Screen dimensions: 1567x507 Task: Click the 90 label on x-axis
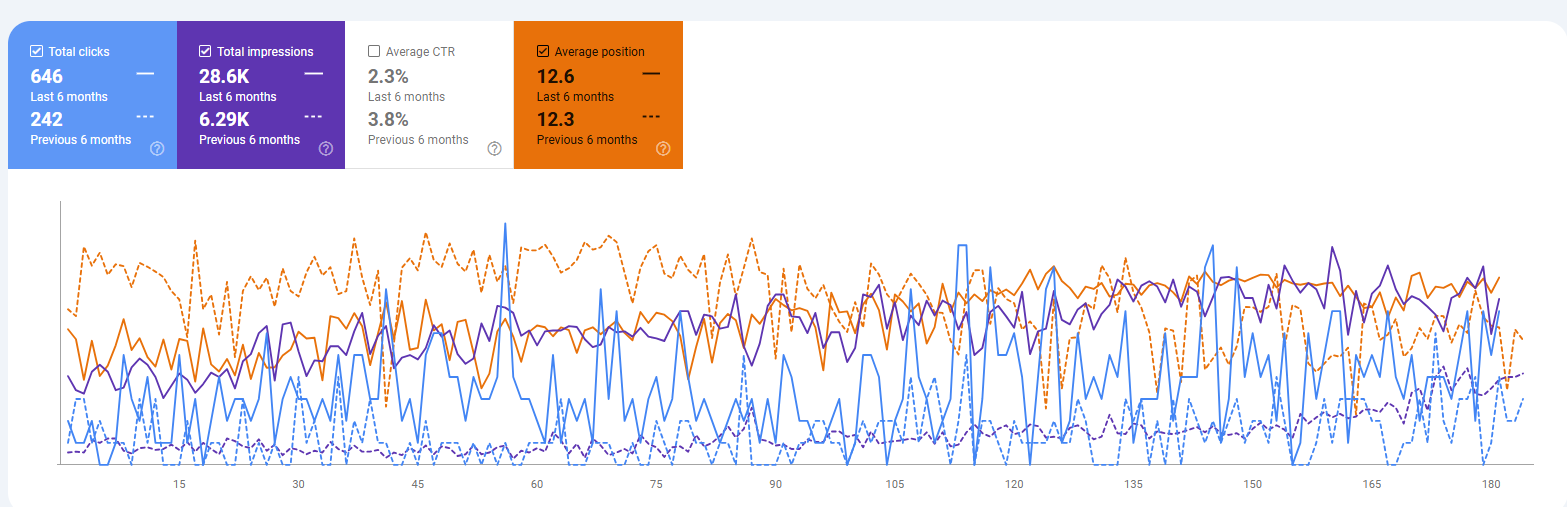pyautogui.click(x=776, y=484)
